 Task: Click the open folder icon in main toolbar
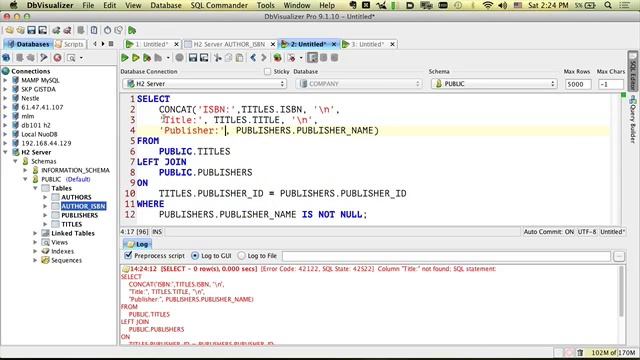pyautogui.click(x=9, y=30)
